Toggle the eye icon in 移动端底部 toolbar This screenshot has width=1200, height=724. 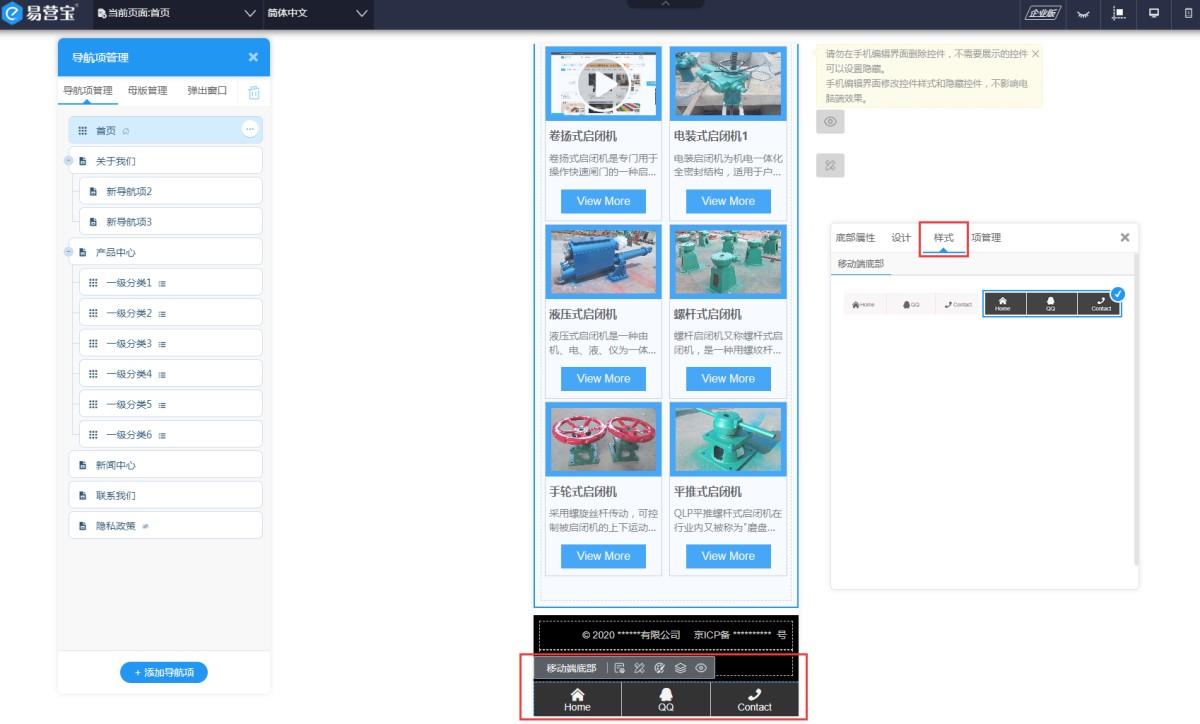(701, 668)
